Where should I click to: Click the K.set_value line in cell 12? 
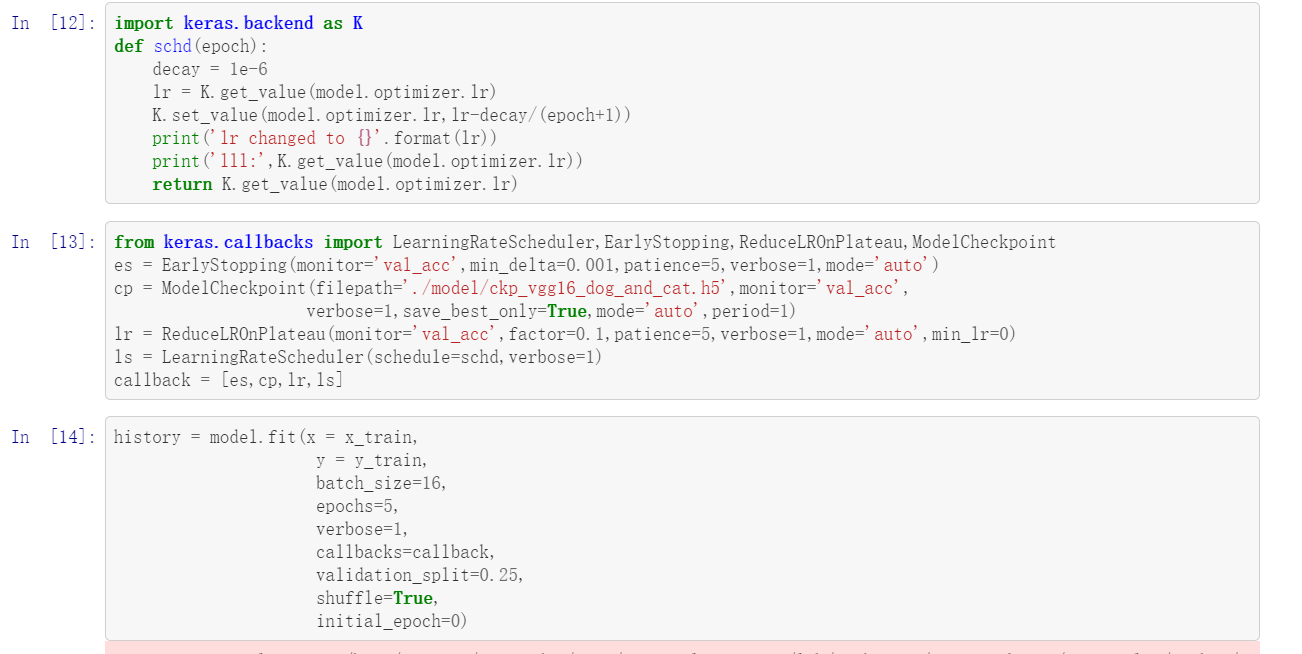pos(391,115)
